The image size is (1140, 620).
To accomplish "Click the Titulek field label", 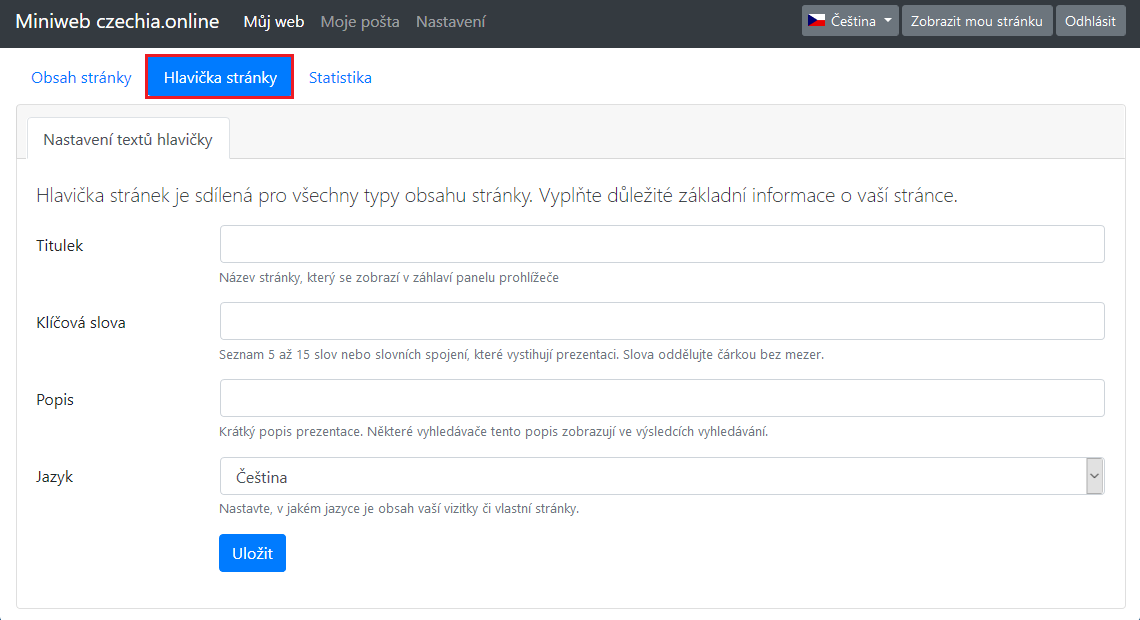I will (x=60, y=245).
